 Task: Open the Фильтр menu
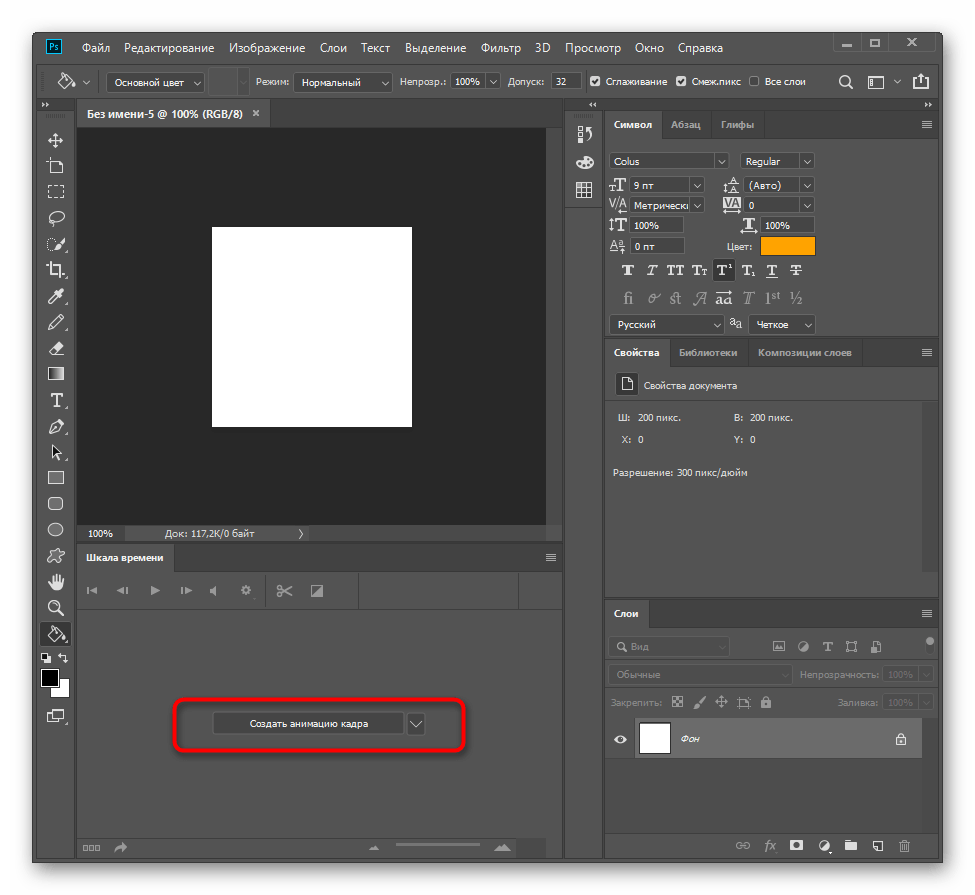tap(500, 48)
